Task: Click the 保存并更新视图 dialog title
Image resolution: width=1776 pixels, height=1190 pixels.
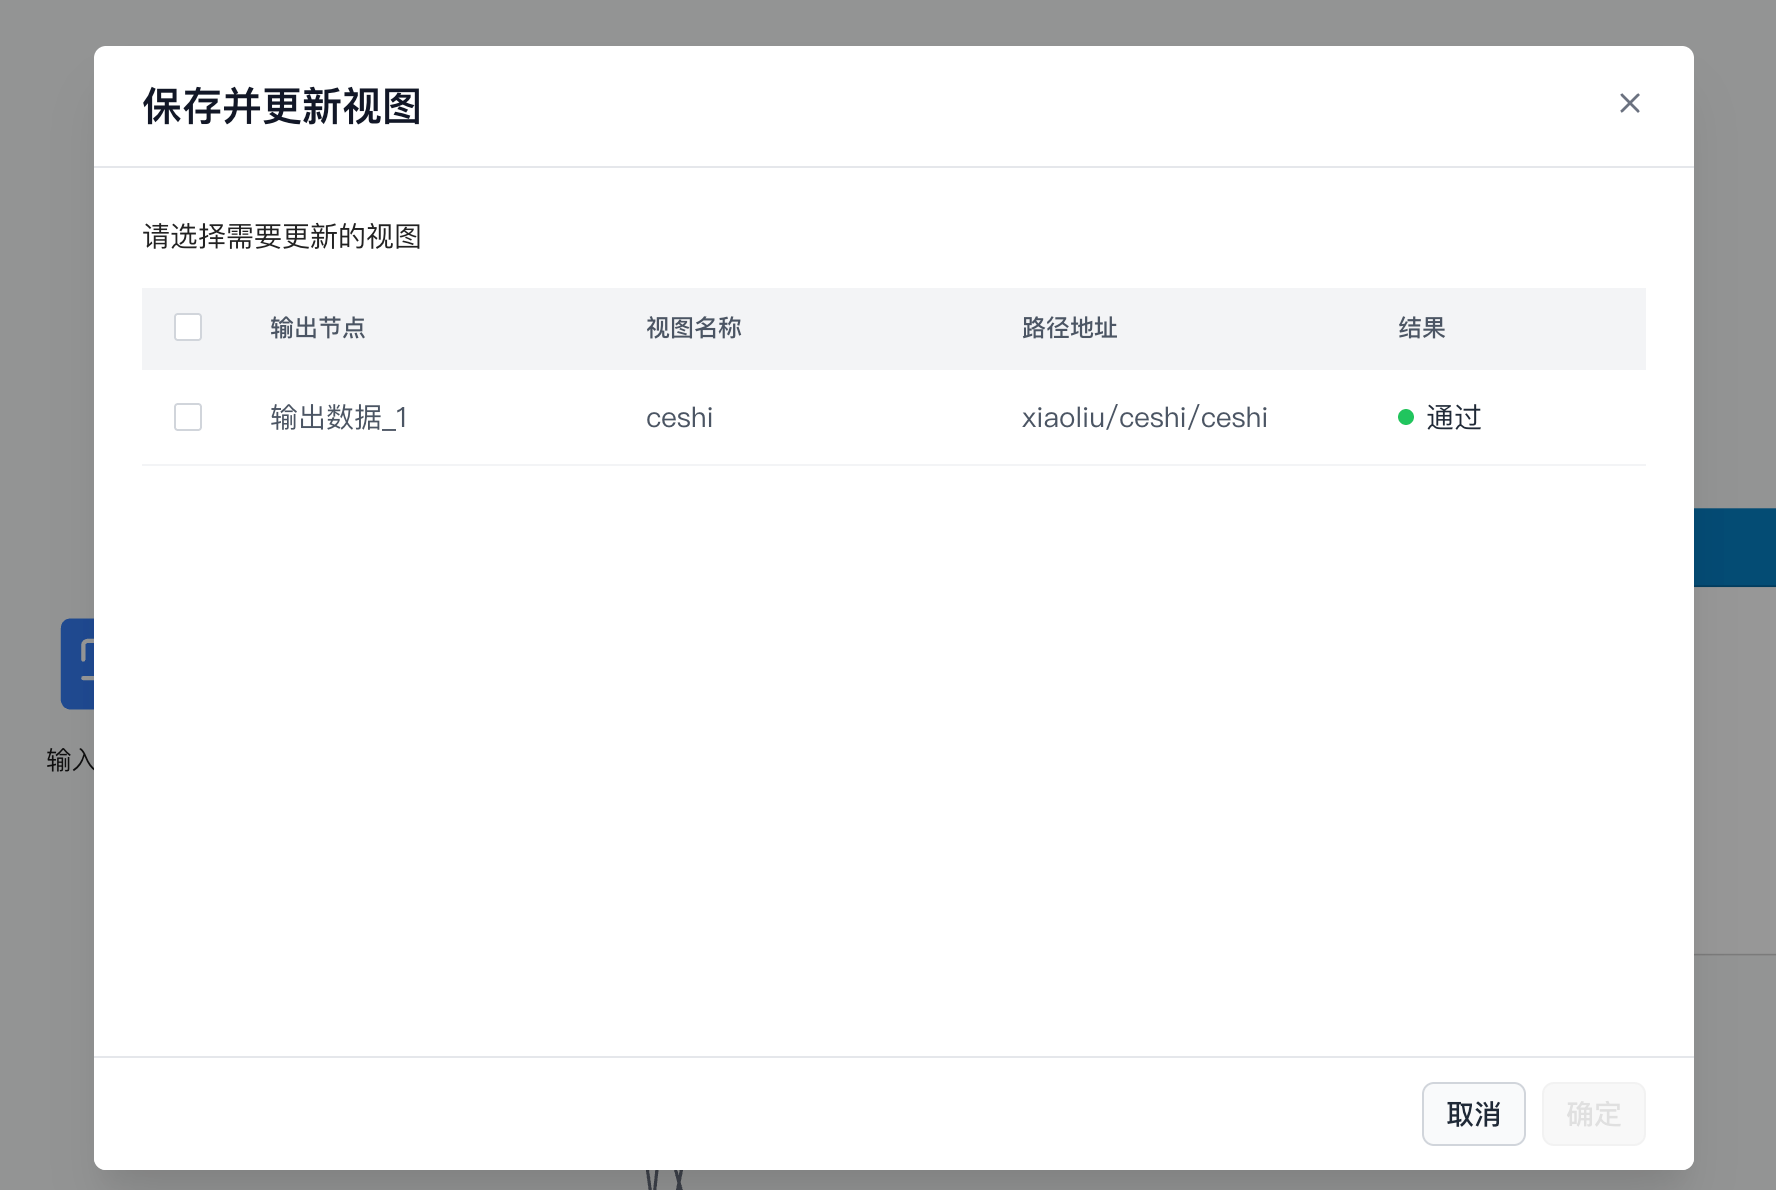Action: coord(281,106)
